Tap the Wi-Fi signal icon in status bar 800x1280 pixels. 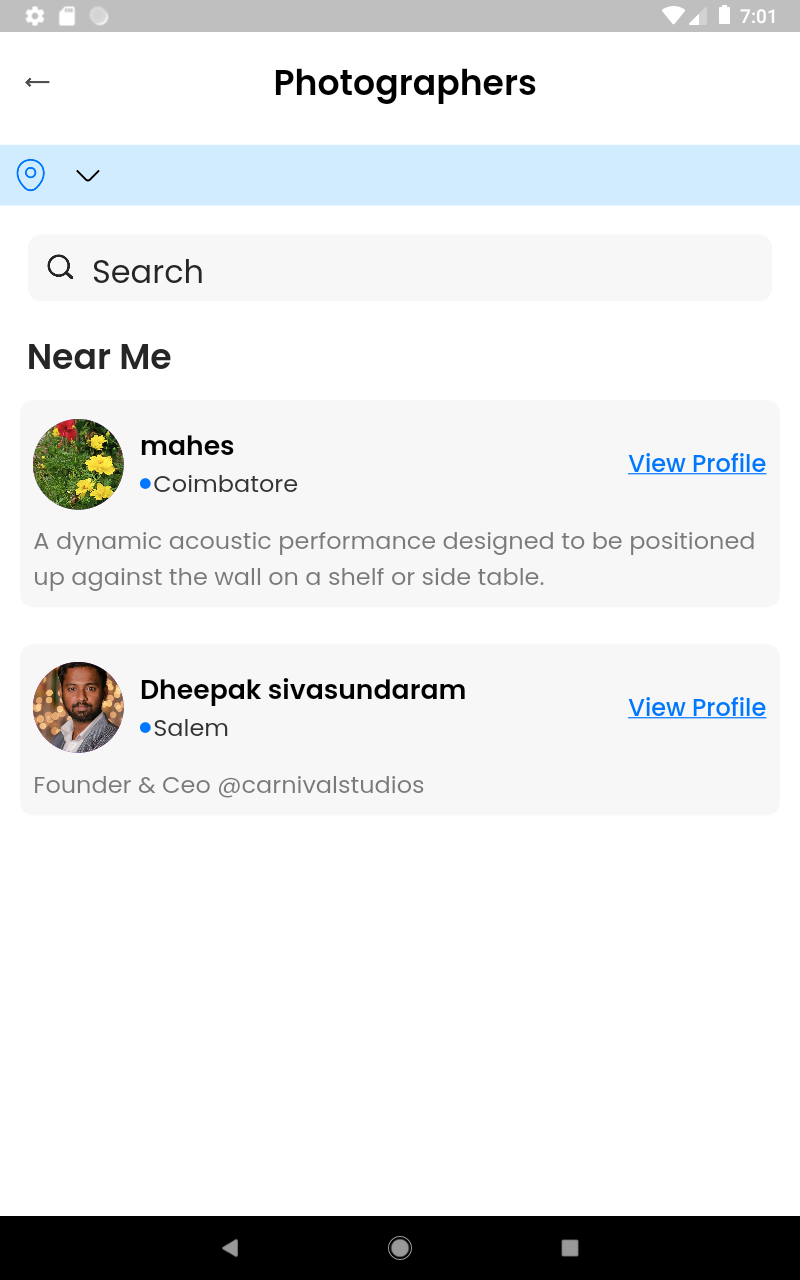[x=673, y=16]
